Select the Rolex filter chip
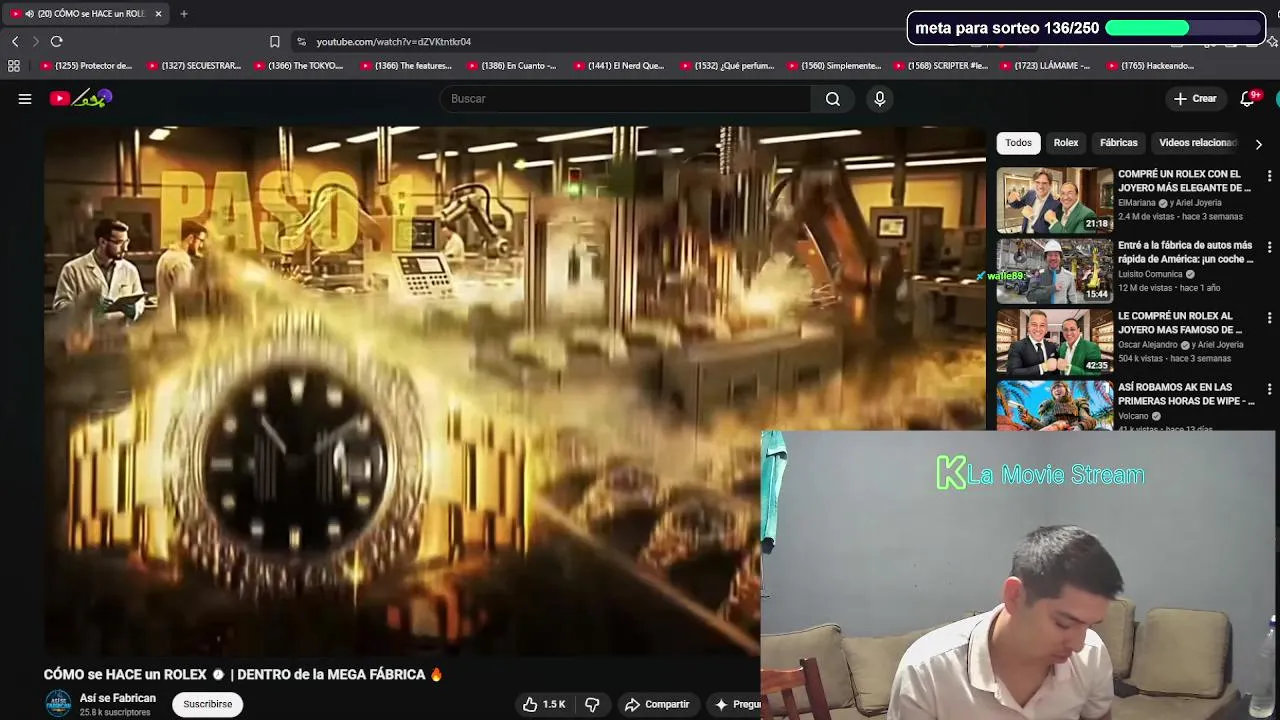The height and width of the screenshot is (720, 1280). coord(1066,143)
